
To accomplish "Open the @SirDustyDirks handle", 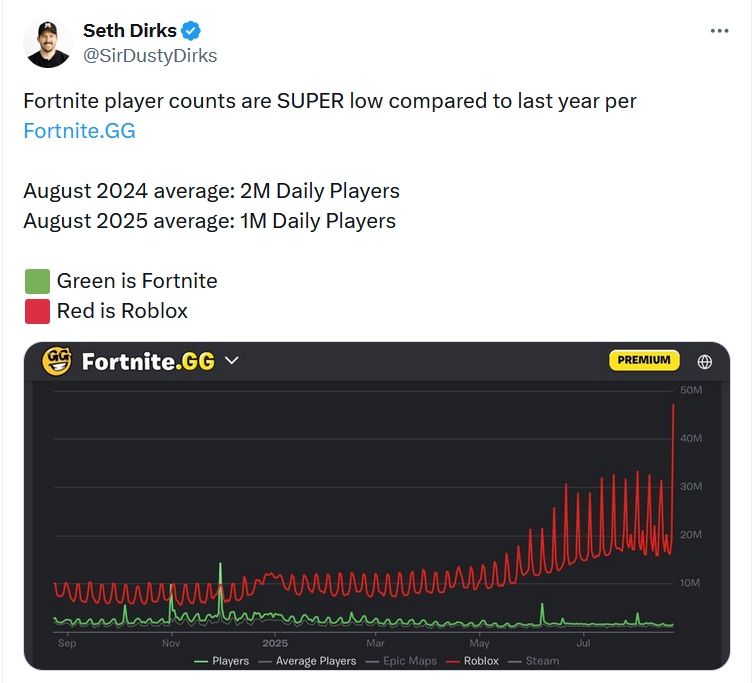I will (x=150, y=56).
